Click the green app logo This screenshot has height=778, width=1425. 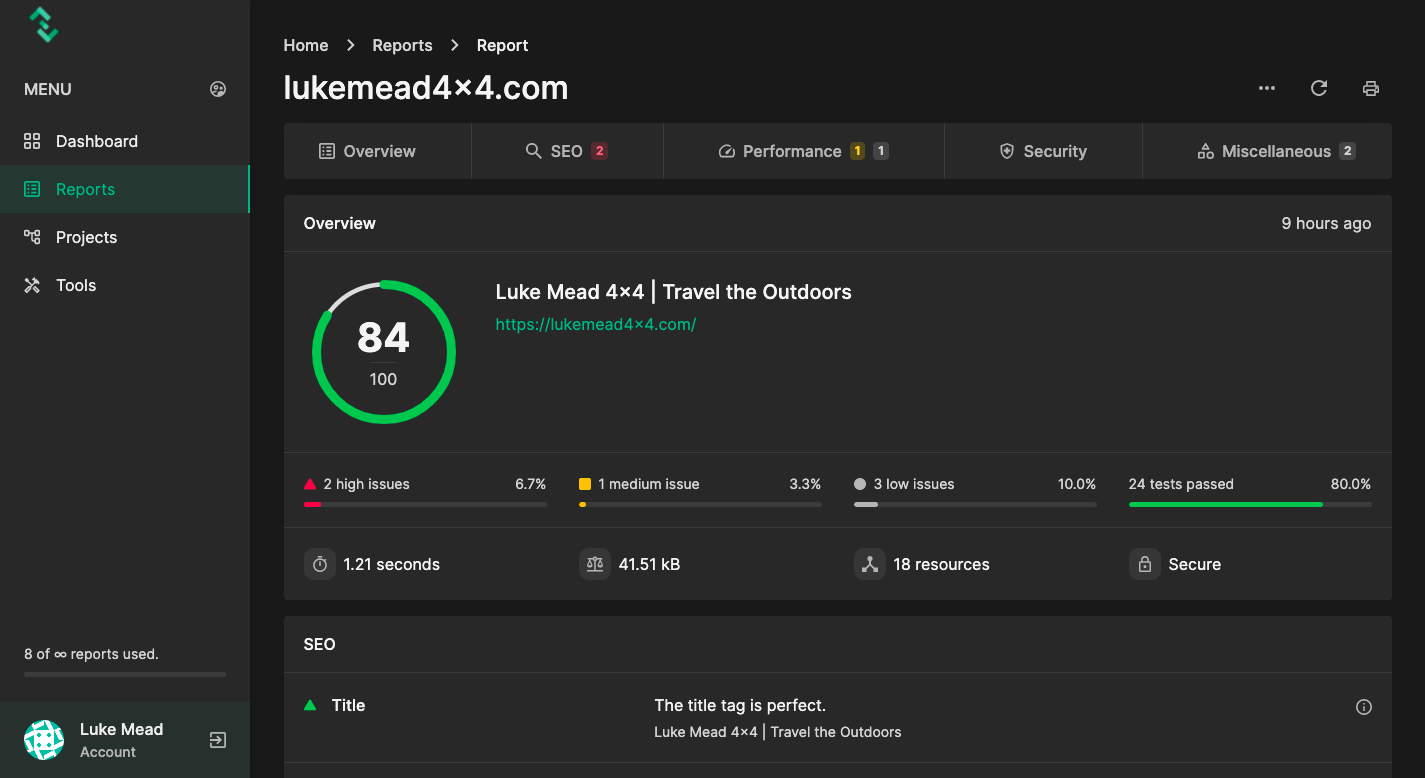click(x=43, y=25)
